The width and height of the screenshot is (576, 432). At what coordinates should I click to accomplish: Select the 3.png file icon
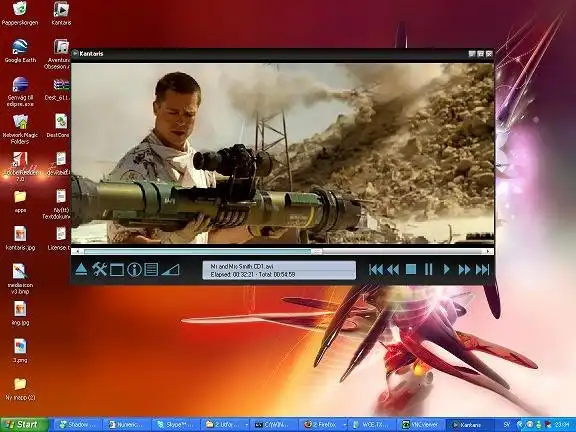20,351
